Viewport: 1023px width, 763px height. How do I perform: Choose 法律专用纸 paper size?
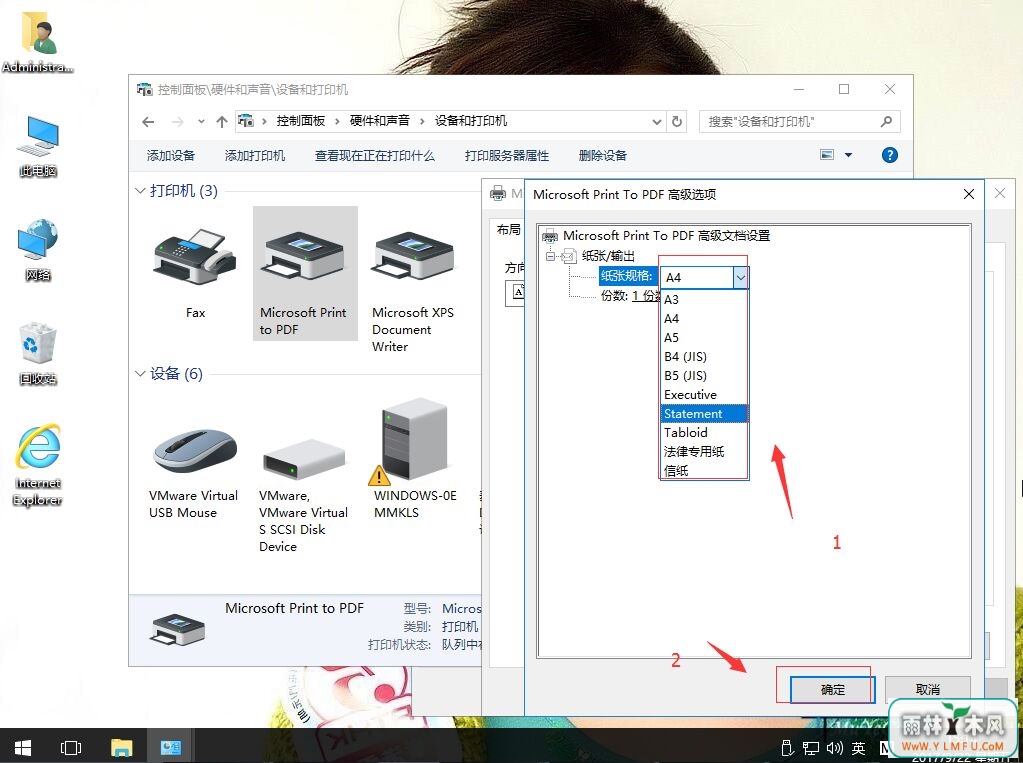click(704, 451)
